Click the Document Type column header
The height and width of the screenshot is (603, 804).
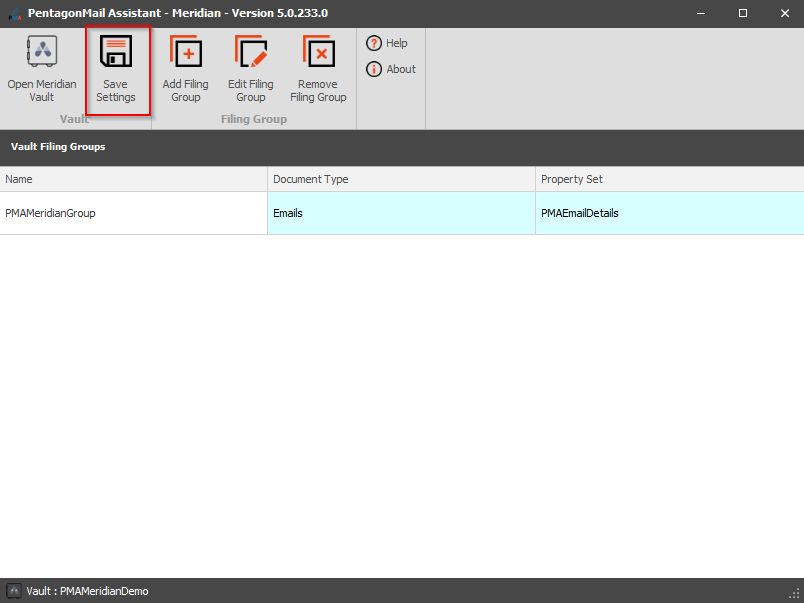tap(401, 179)
